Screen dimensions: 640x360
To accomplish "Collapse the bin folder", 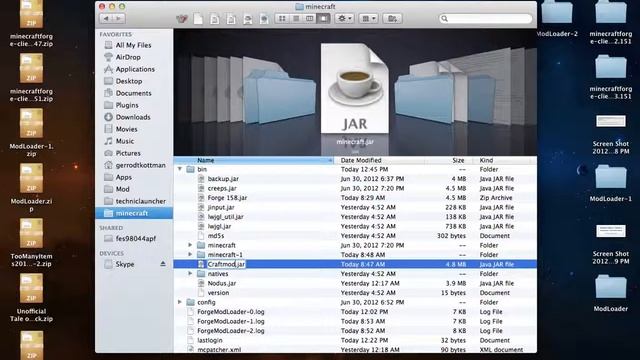I will (x=180, y=169).
